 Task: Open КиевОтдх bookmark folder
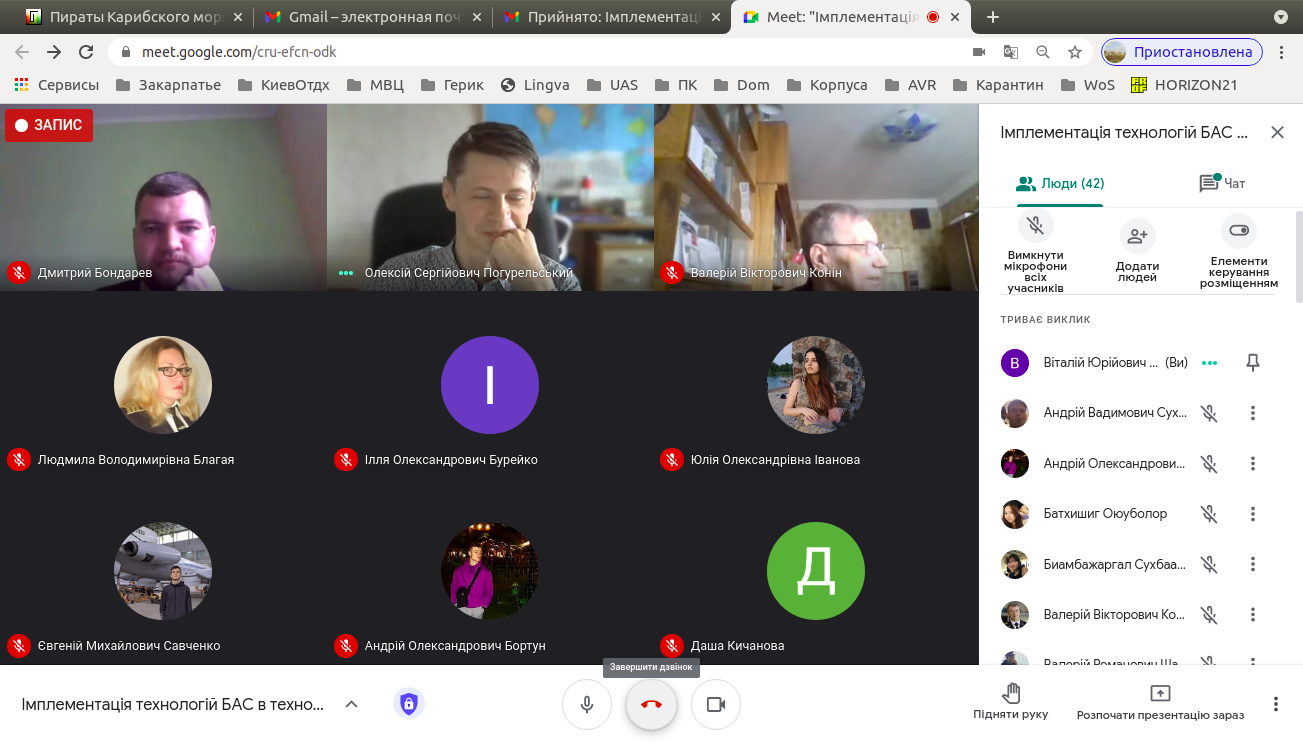pos(283,85)
